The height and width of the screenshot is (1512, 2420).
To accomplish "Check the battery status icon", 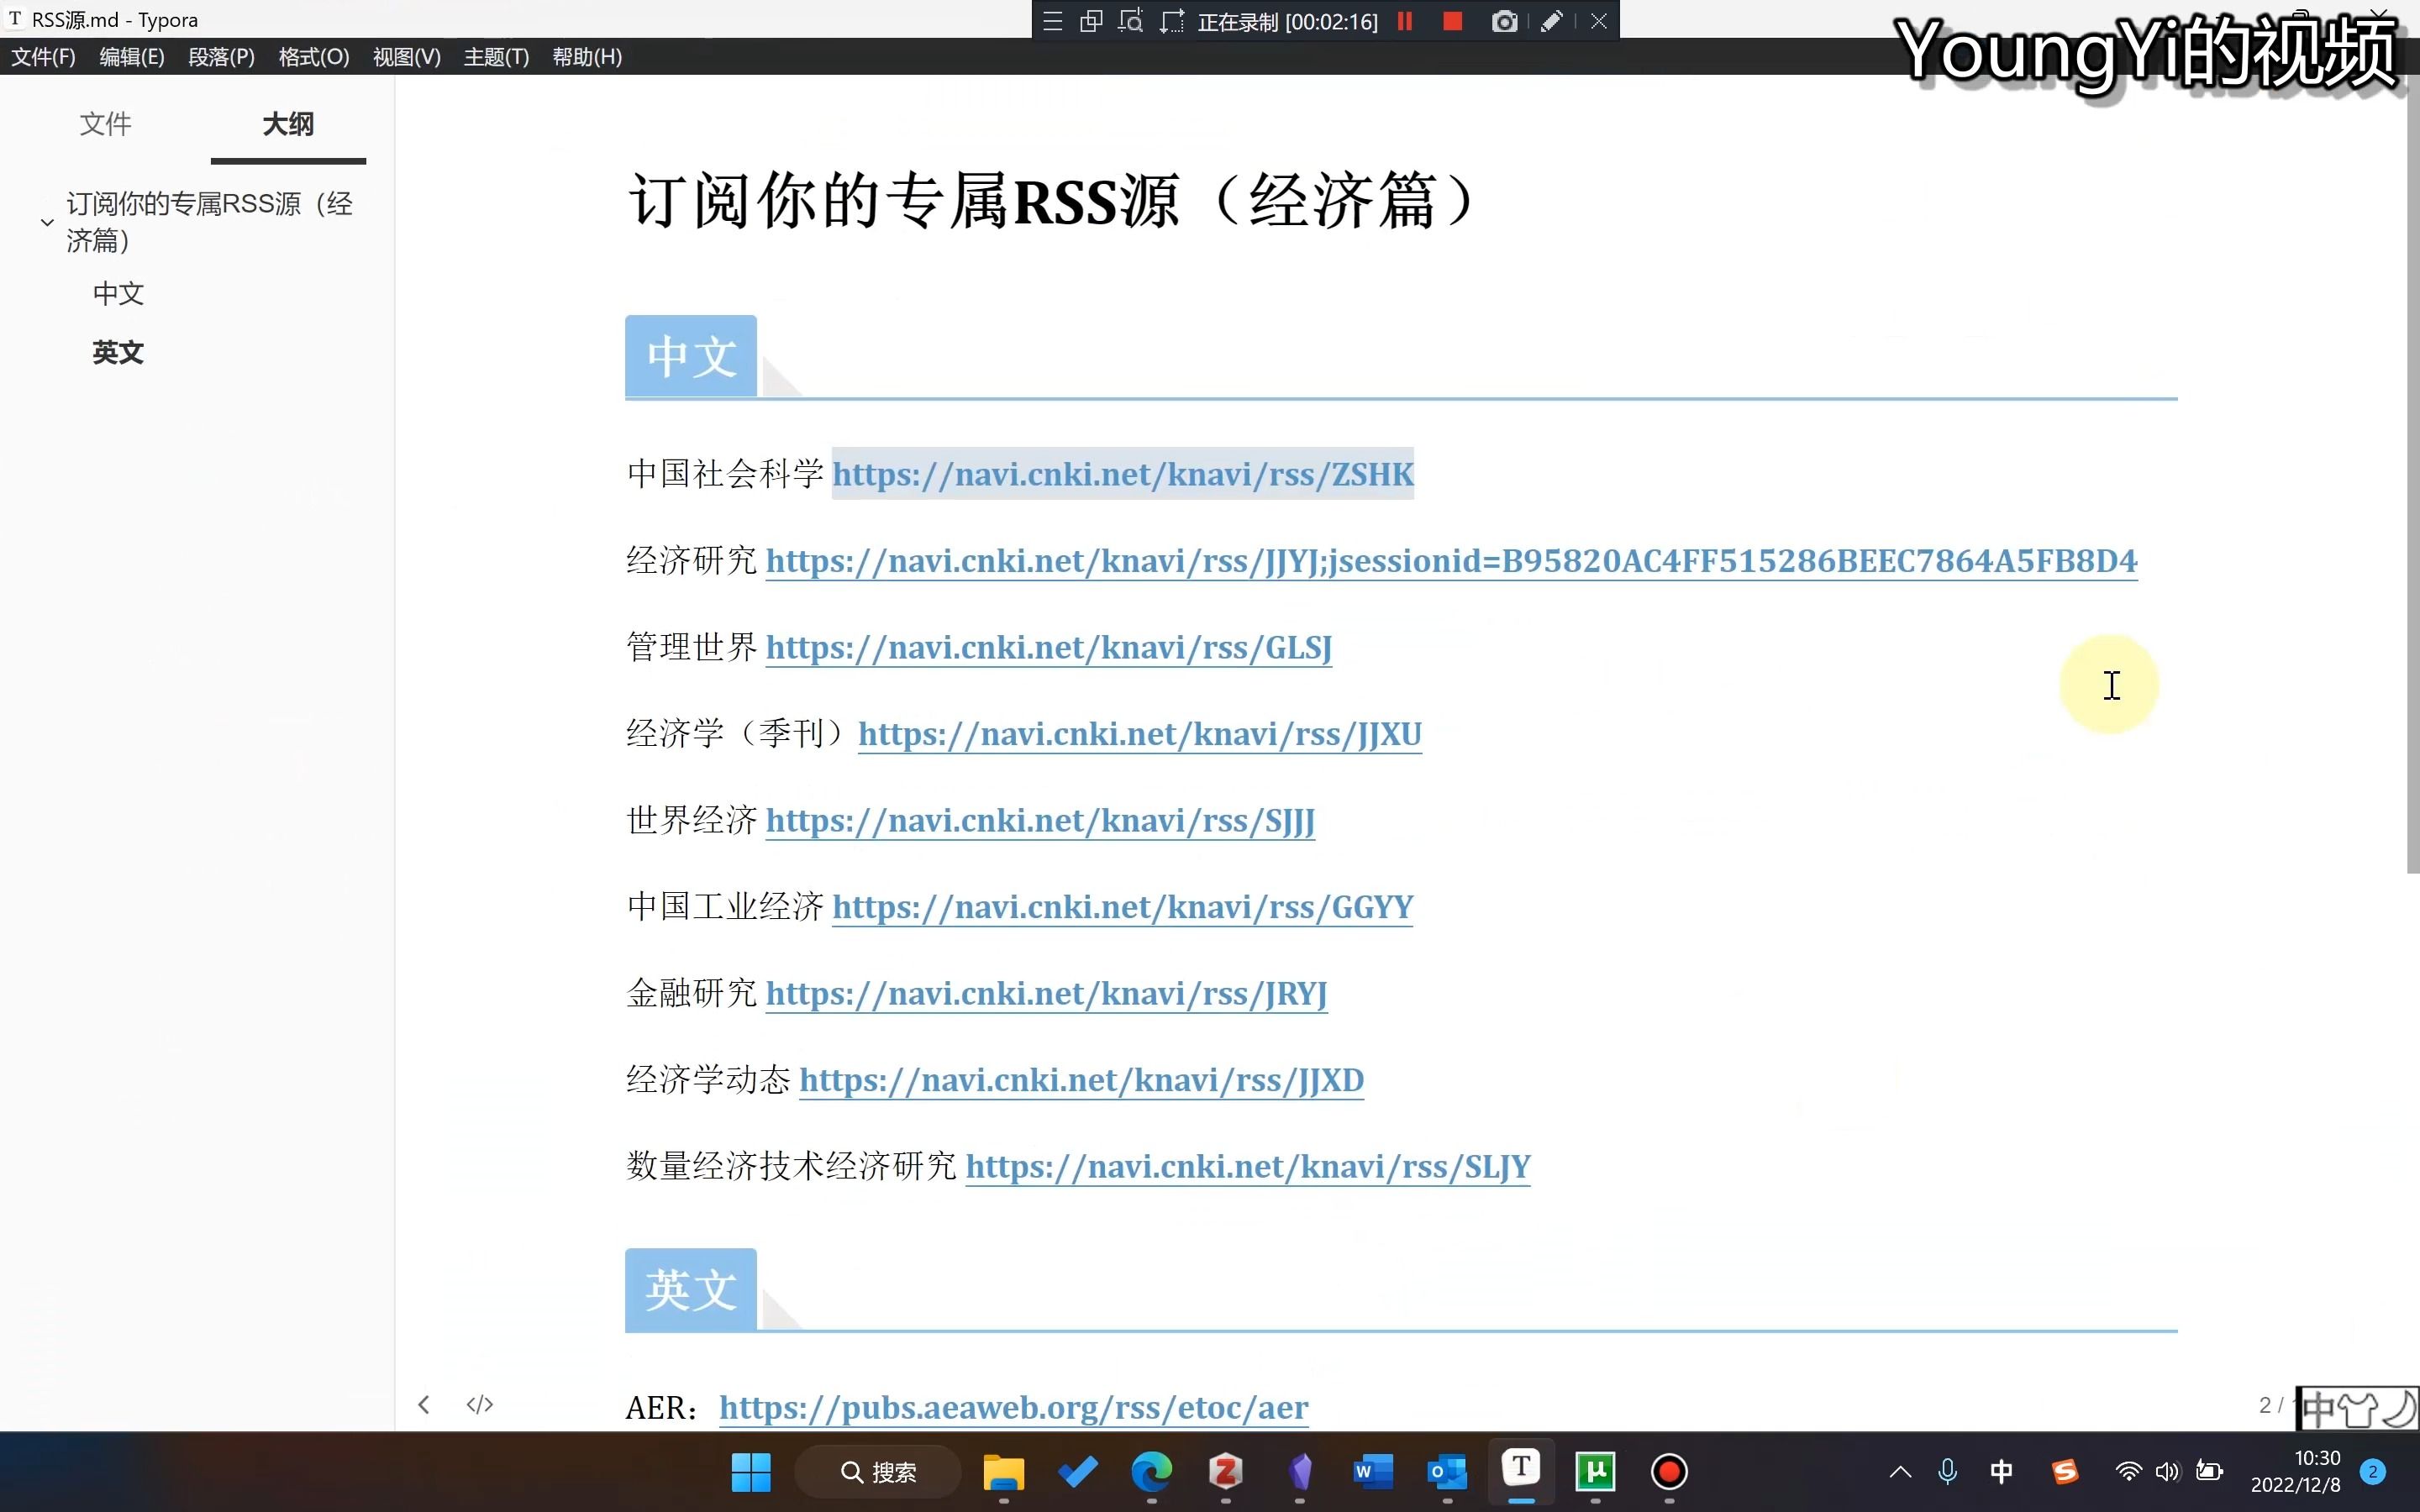I will 2209,1472.
